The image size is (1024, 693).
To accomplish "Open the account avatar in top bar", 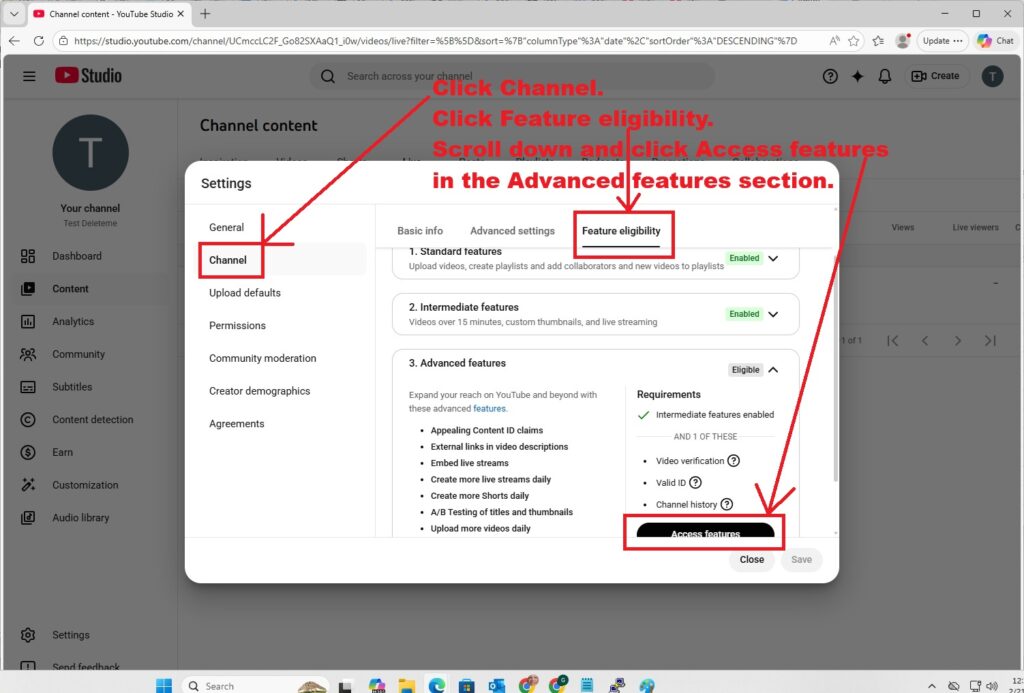I will pos(991,76).
